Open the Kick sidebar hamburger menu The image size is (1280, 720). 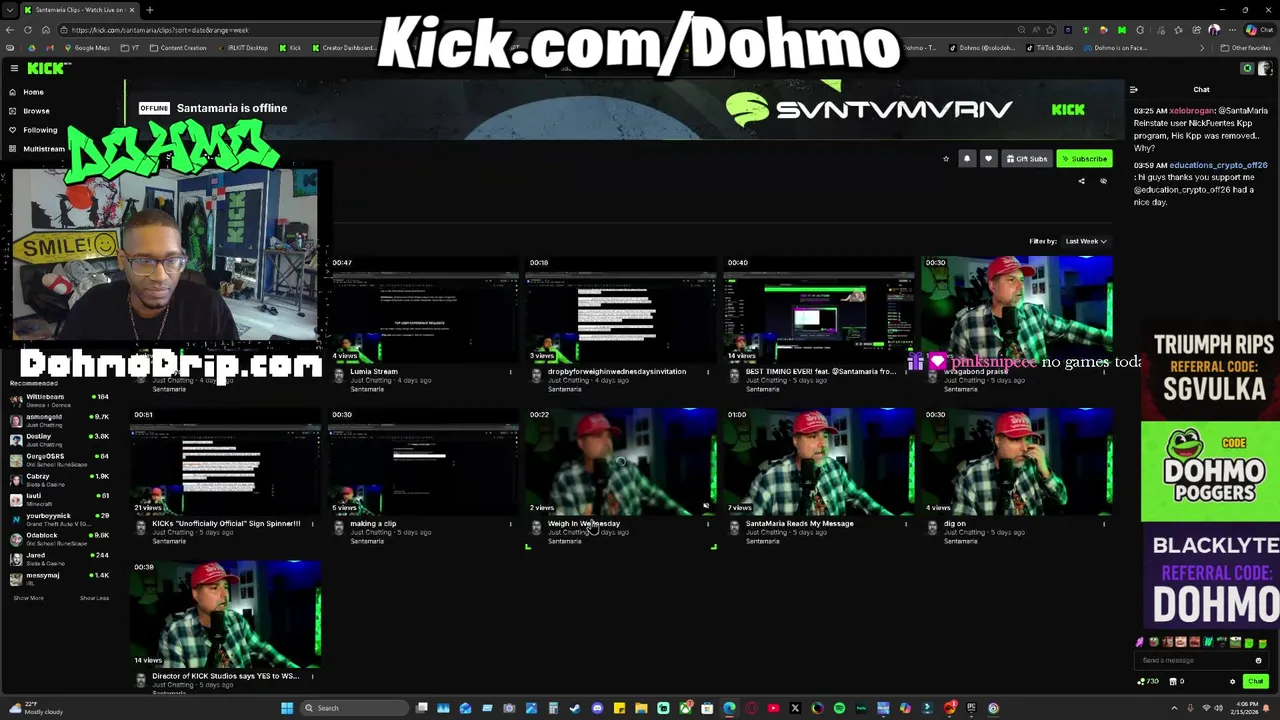pos(14,68)
